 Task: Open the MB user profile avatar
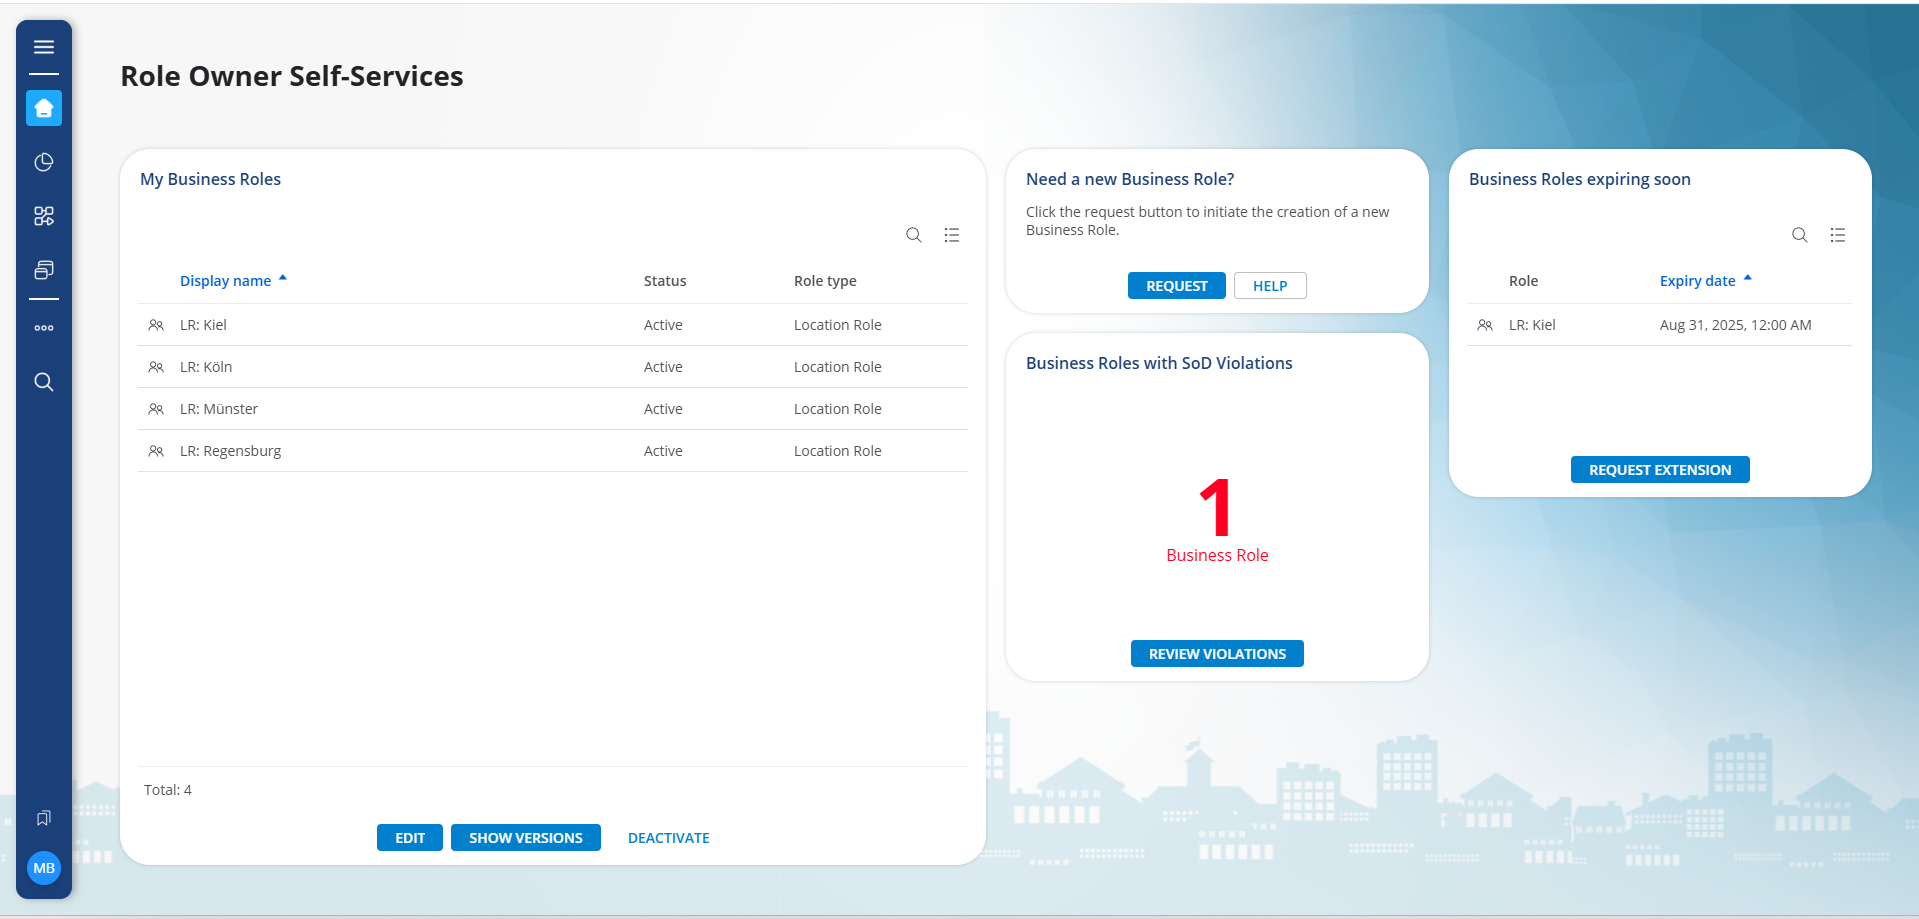point(44,868)
